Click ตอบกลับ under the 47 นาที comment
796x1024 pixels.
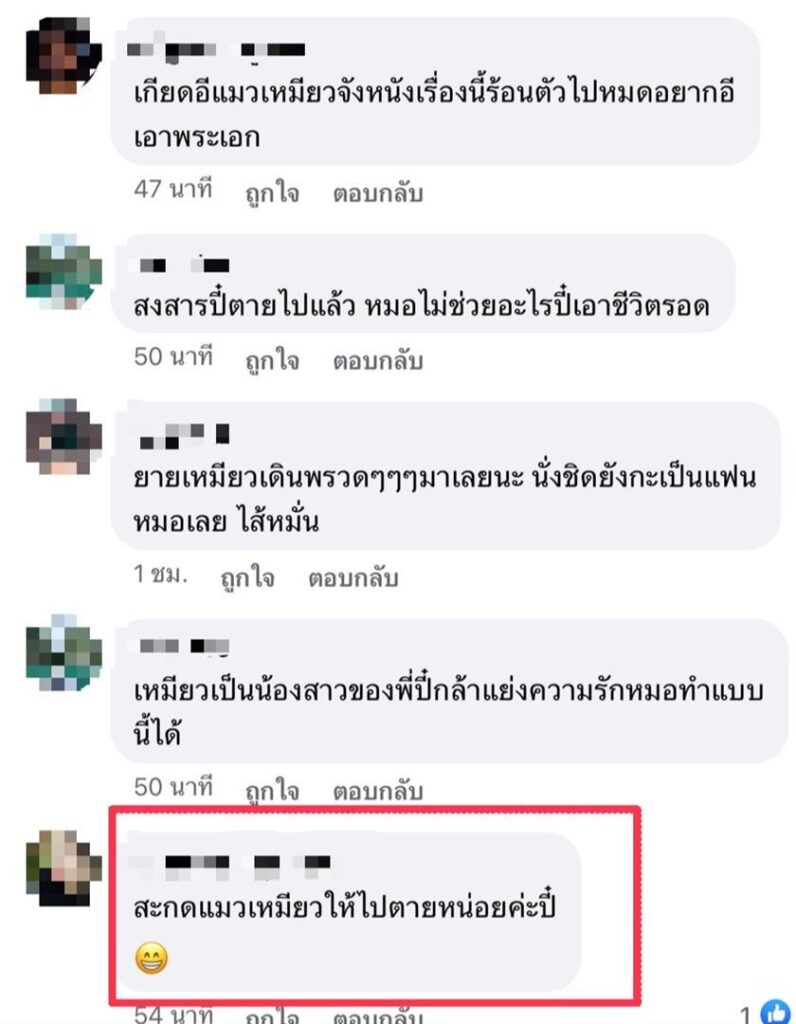tap(378, 193)
